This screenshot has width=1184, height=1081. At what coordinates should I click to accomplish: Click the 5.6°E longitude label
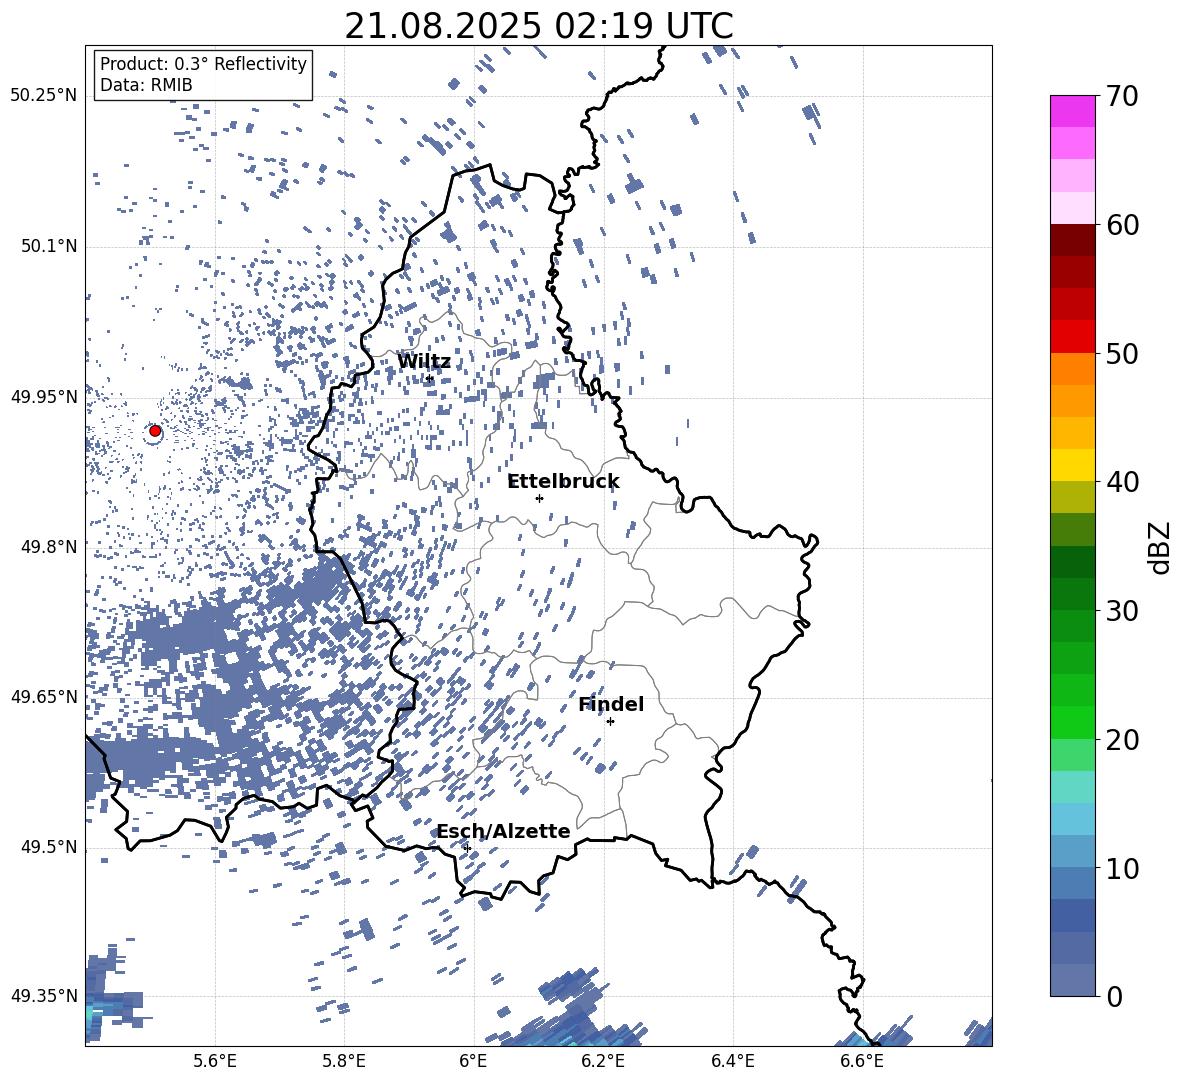point(215,1061)
